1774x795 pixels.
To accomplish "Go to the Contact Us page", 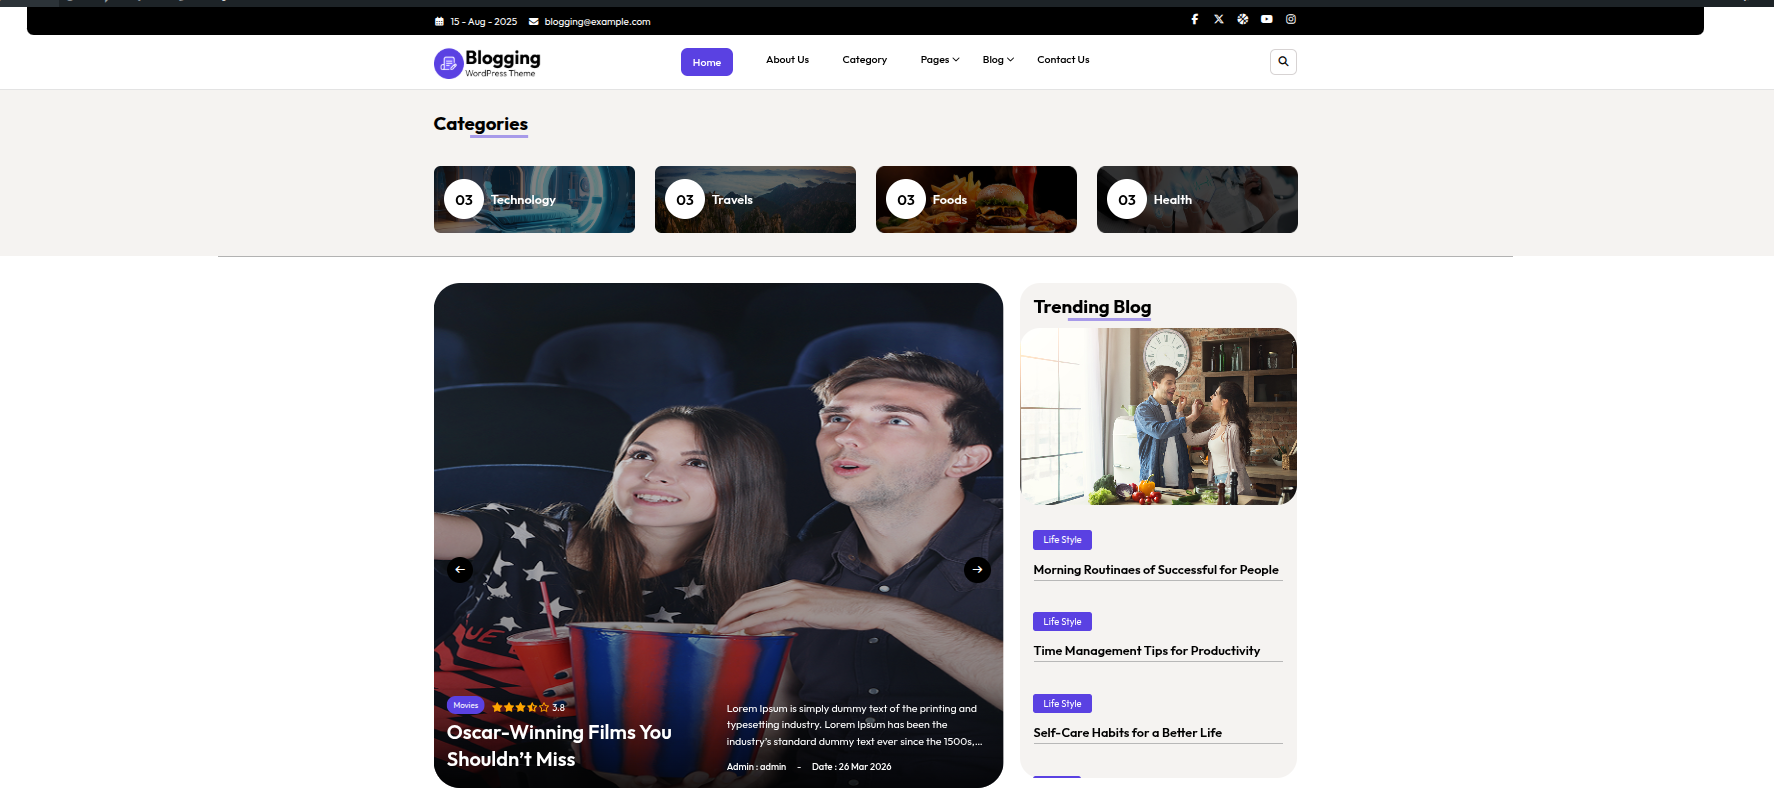I will click(x=1062, y=60).
